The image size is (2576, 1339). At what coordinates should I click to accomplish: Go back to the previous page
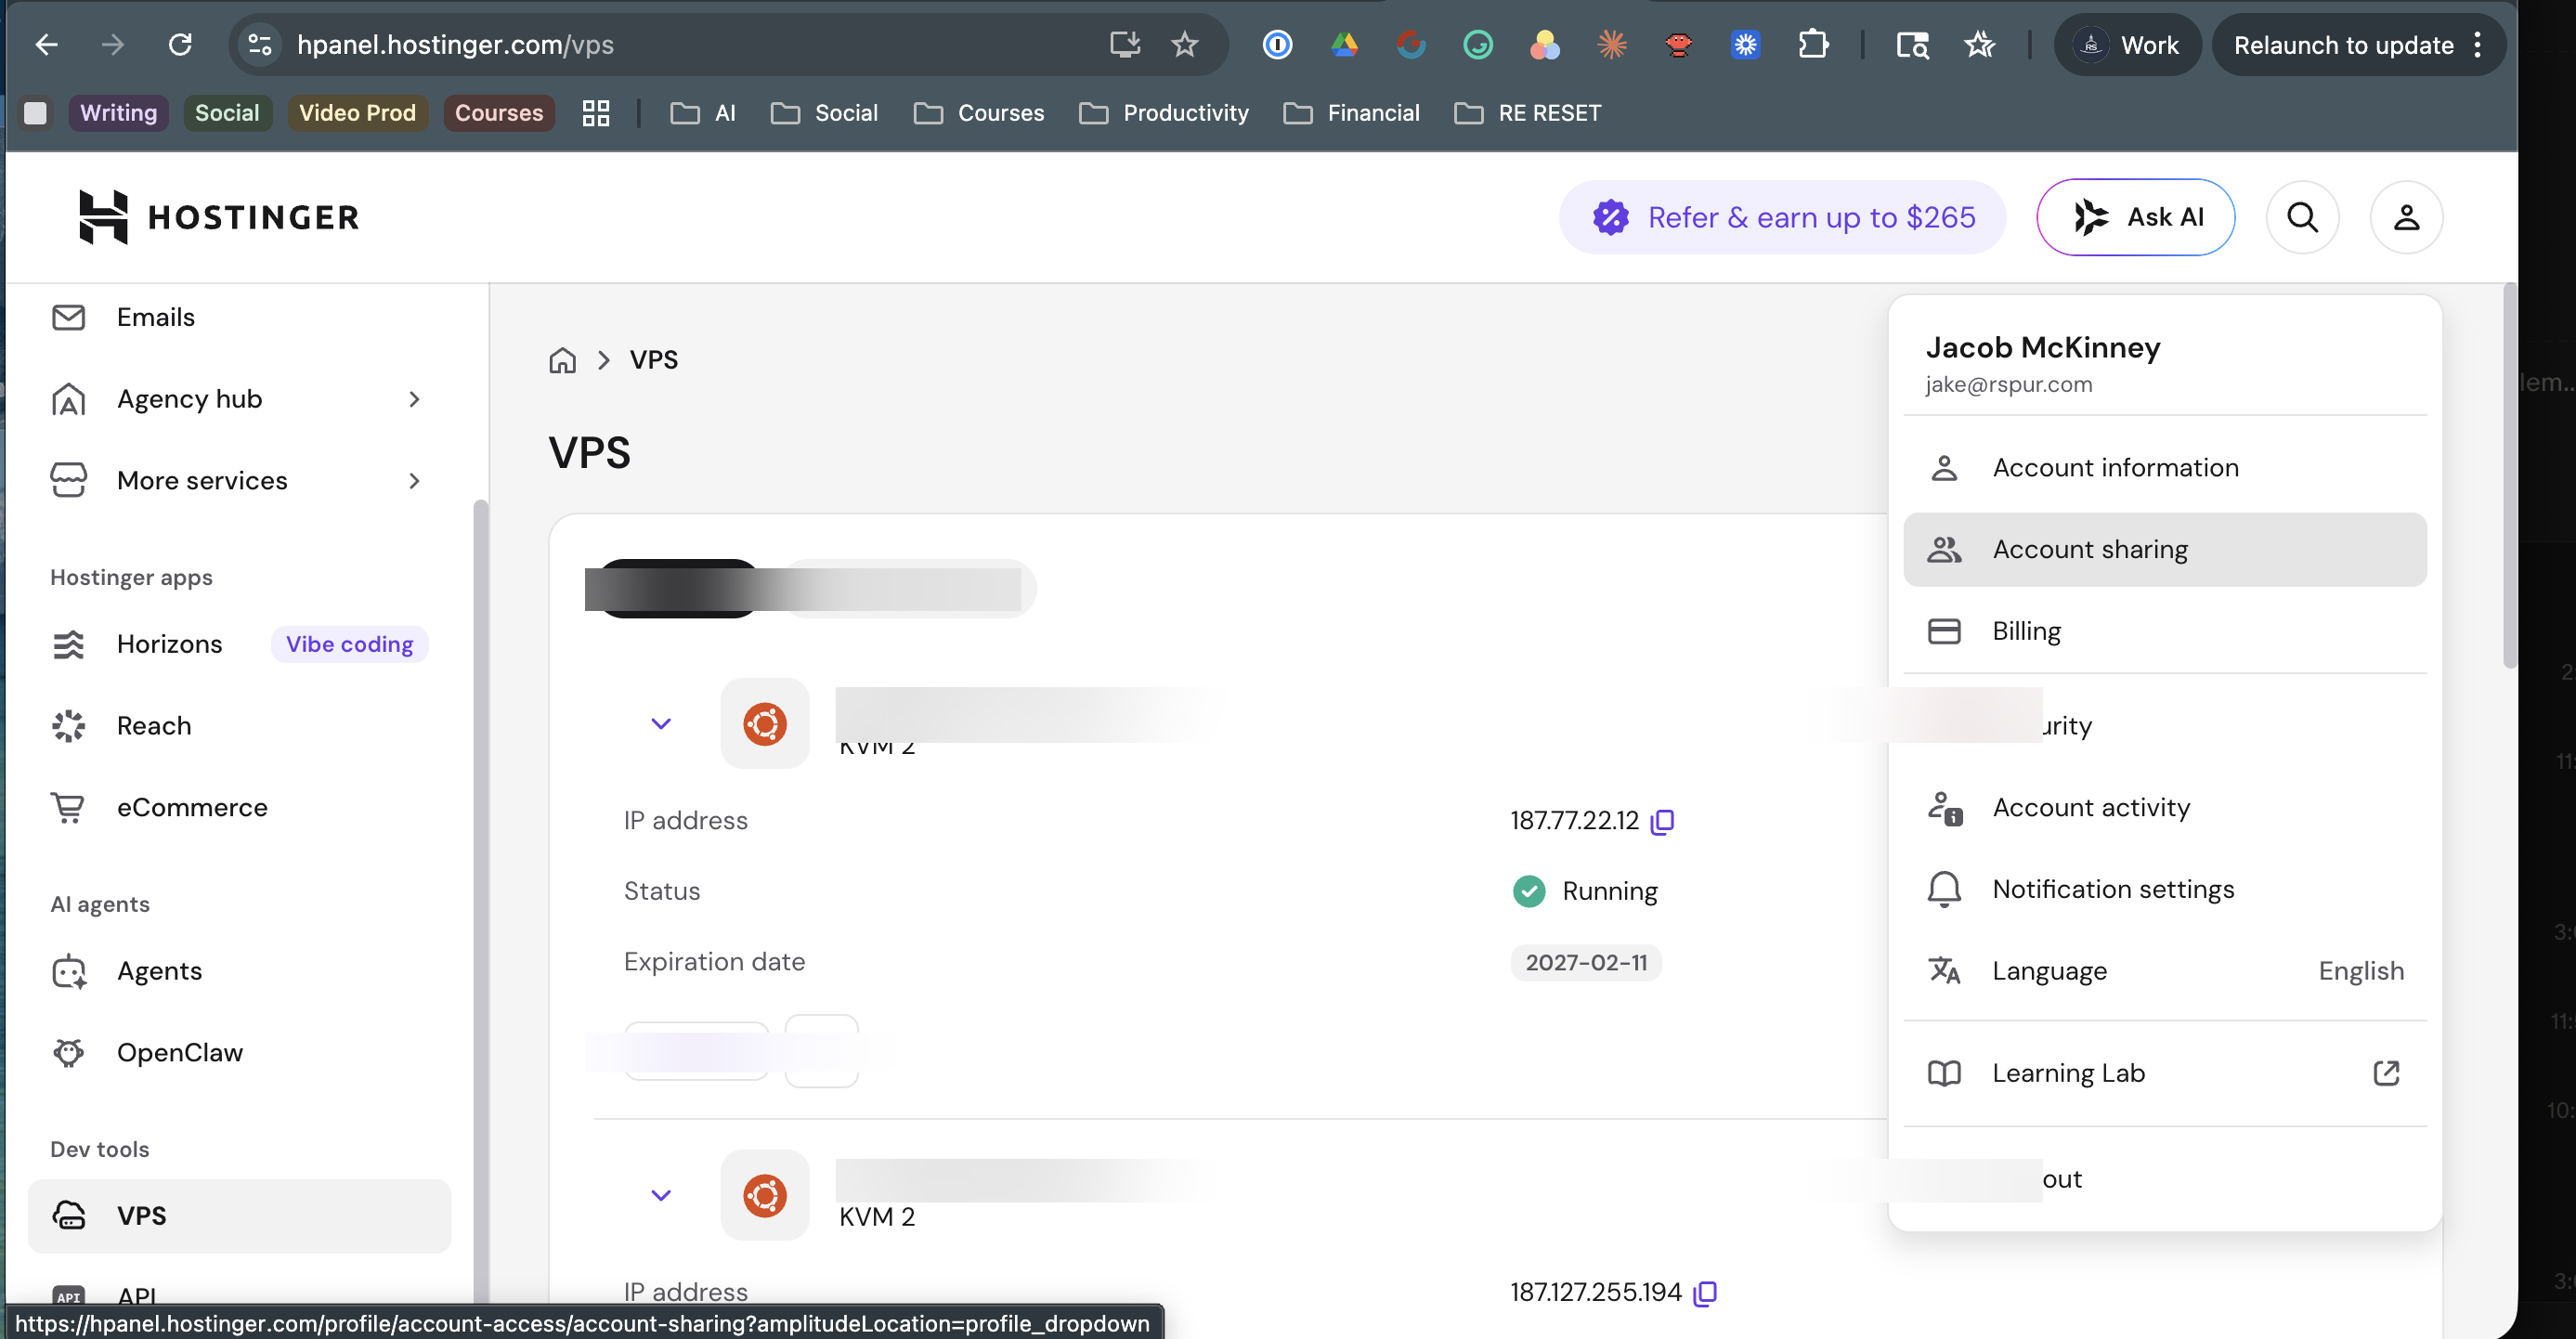[x=46, y=45]
